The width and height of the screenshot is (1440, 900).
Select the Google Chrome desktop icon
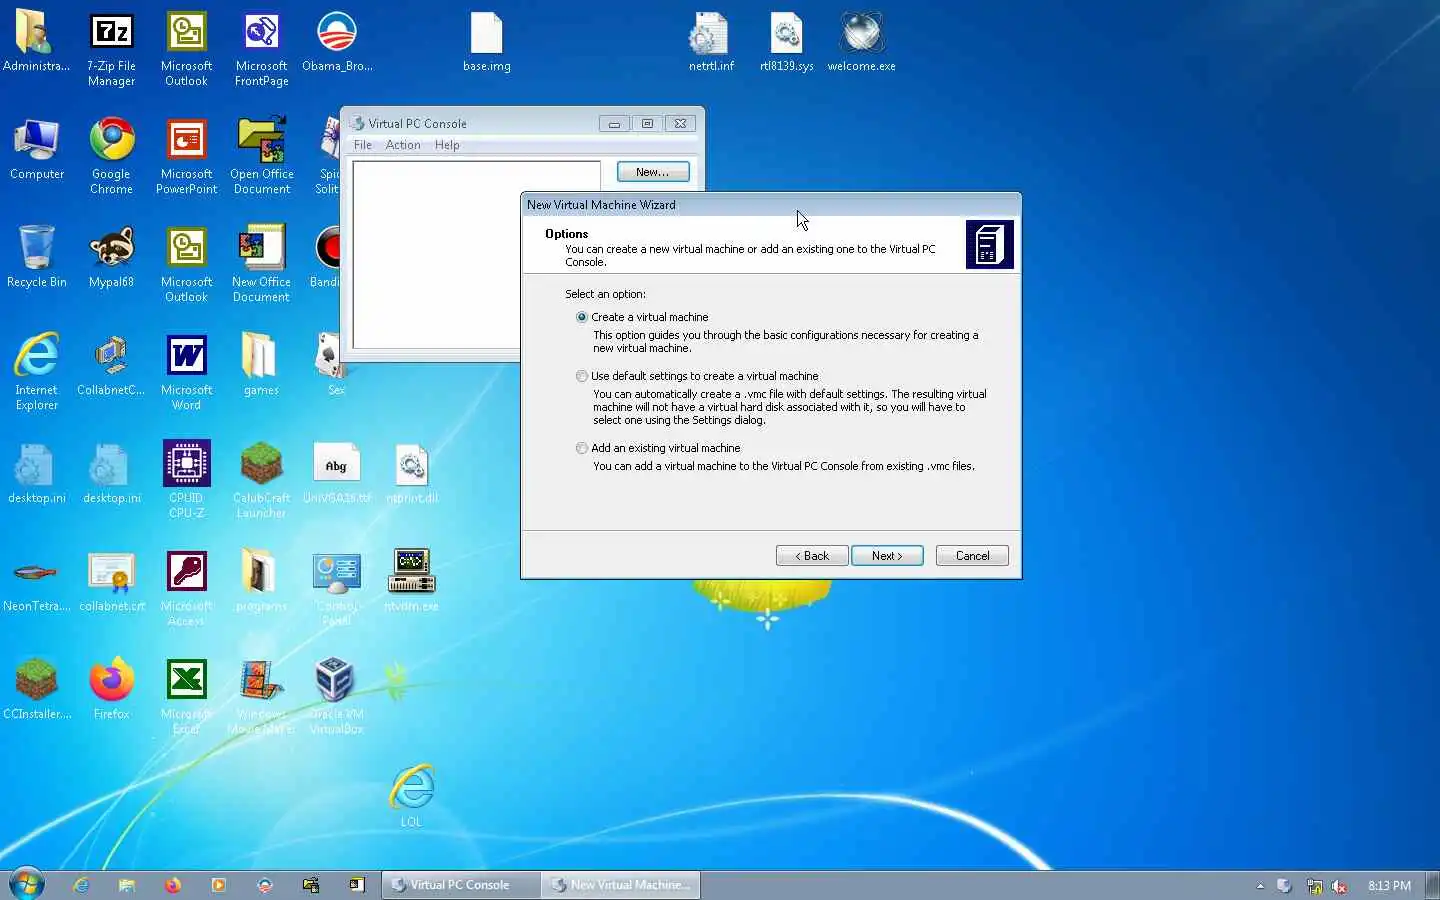[111, 157]
